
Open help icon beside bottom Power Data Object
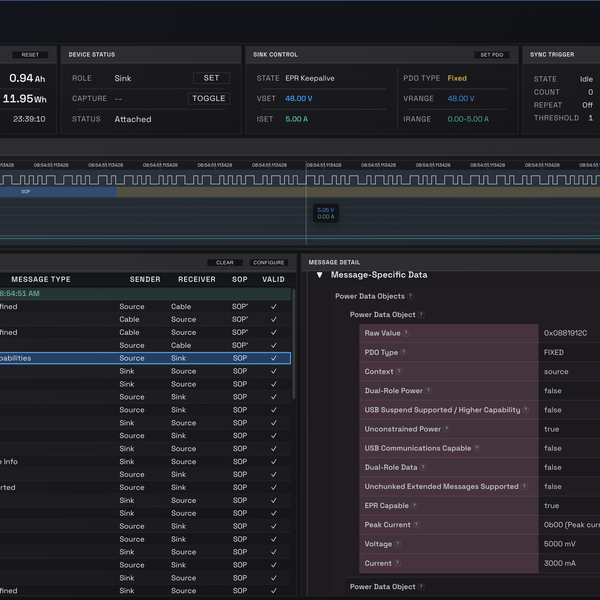pos(421,586)
